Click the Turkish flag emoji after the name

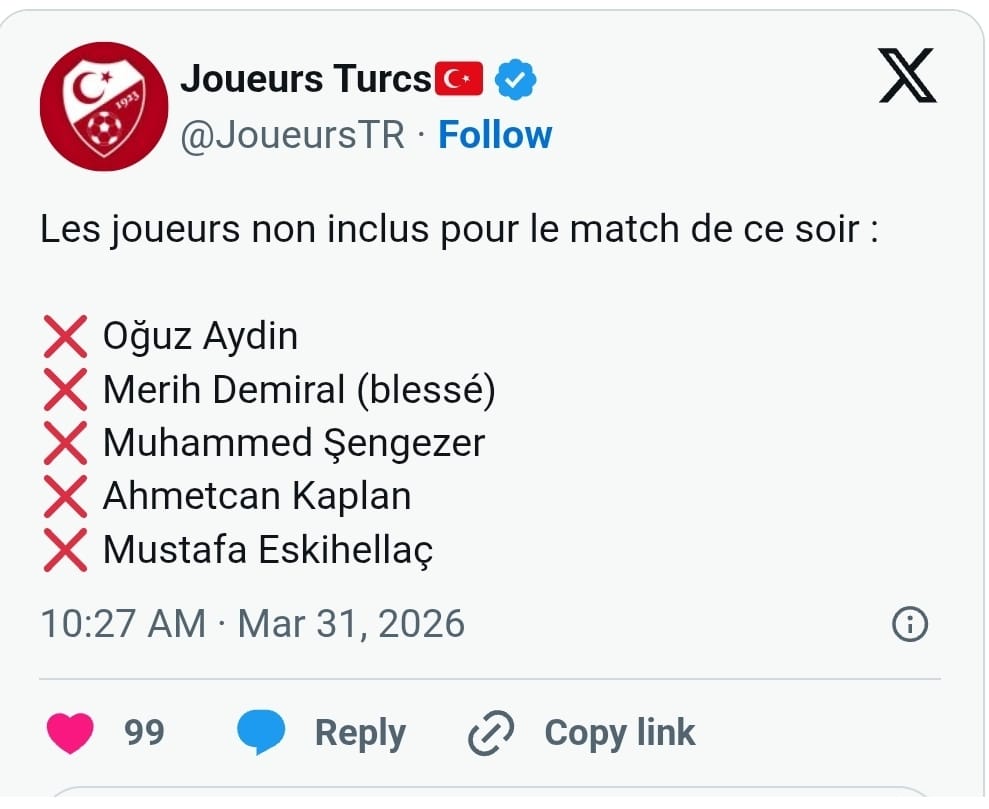460,78
